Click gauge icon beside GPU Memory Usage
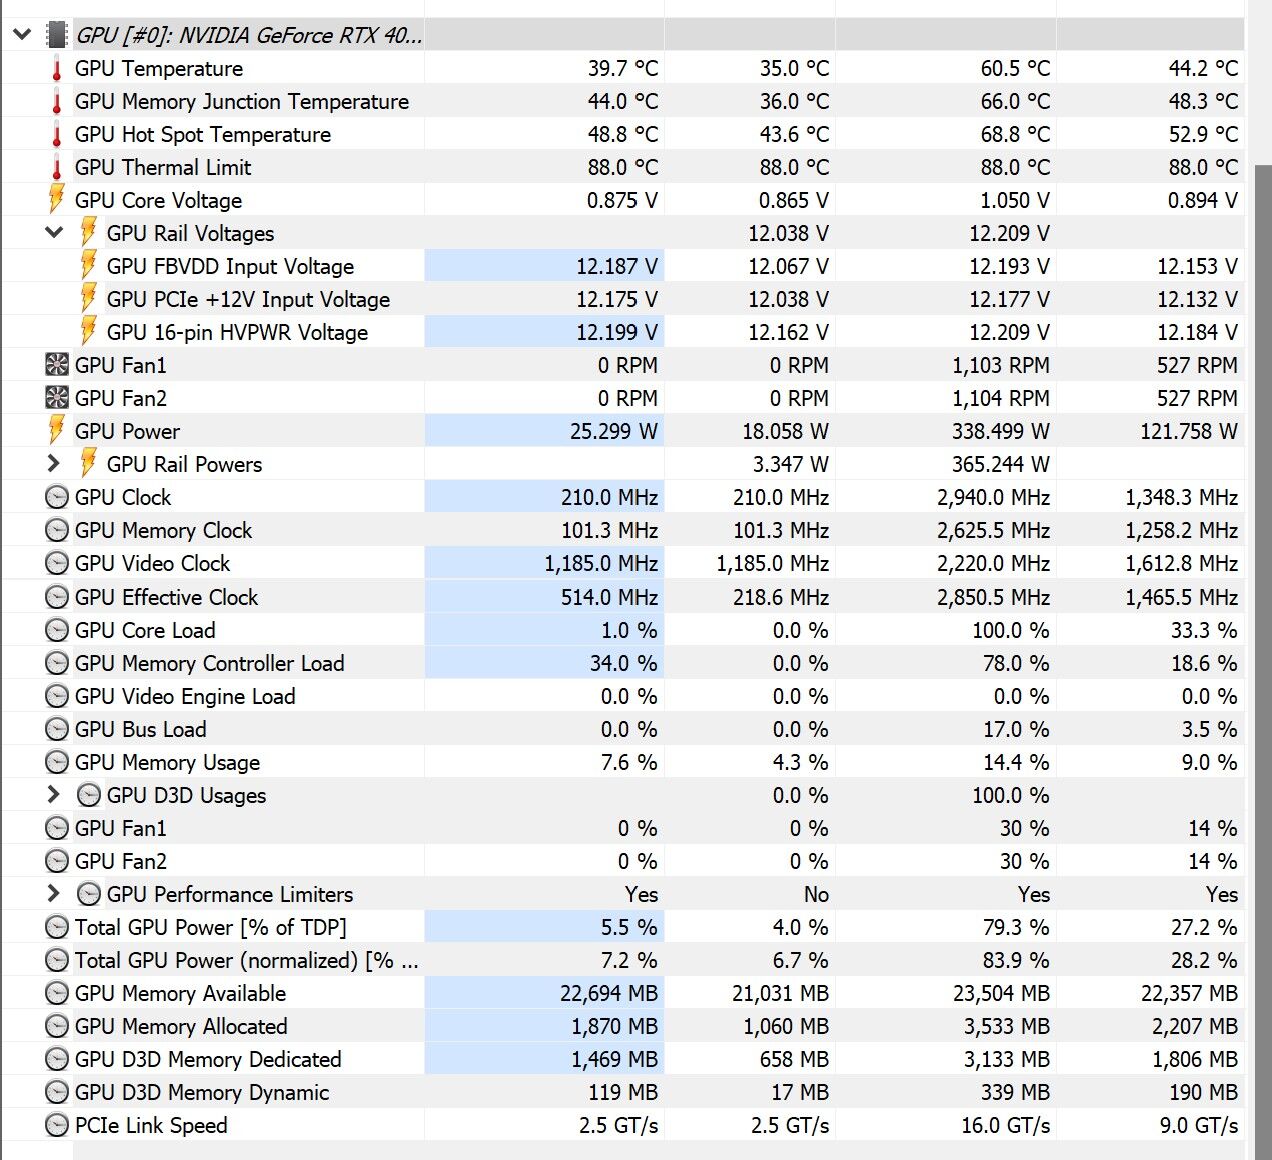1272x1160 pixels. (57, 762)
